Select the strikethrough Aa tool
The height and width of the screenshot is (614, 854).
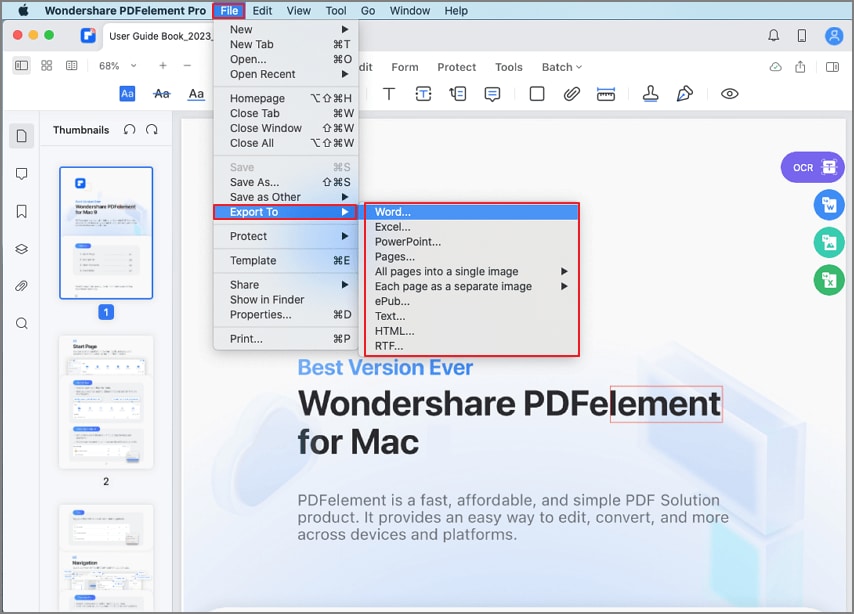tap(161, 94)
